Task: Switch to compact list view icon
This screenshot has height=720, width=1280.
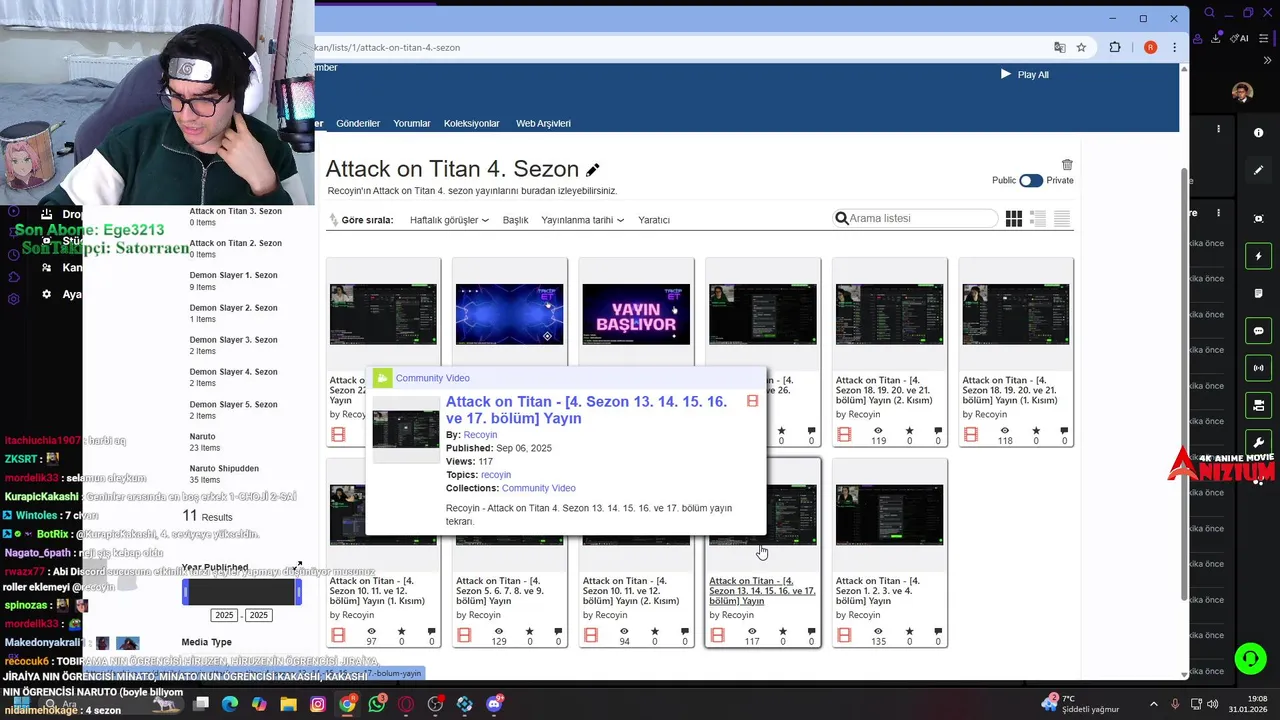Action: [1062, 219]
